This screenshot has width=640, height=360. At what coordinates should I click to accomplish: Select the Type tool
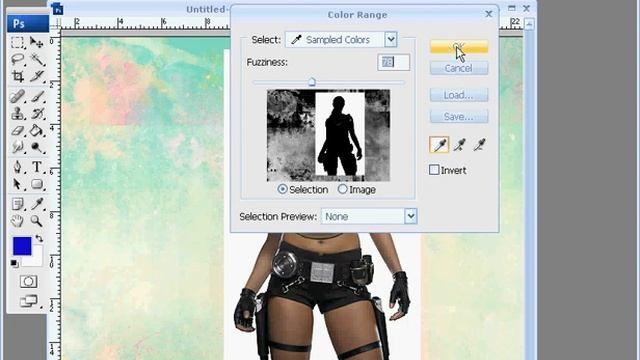37,167
